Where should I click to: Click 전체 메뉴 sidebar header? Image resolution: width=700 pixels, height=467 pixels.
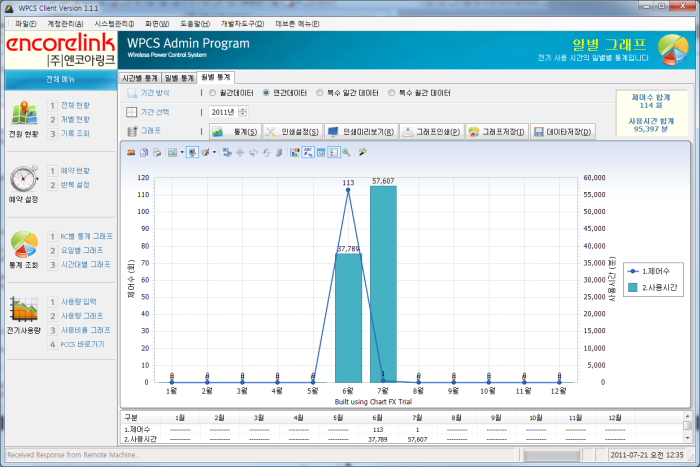[x=61, y=79]
